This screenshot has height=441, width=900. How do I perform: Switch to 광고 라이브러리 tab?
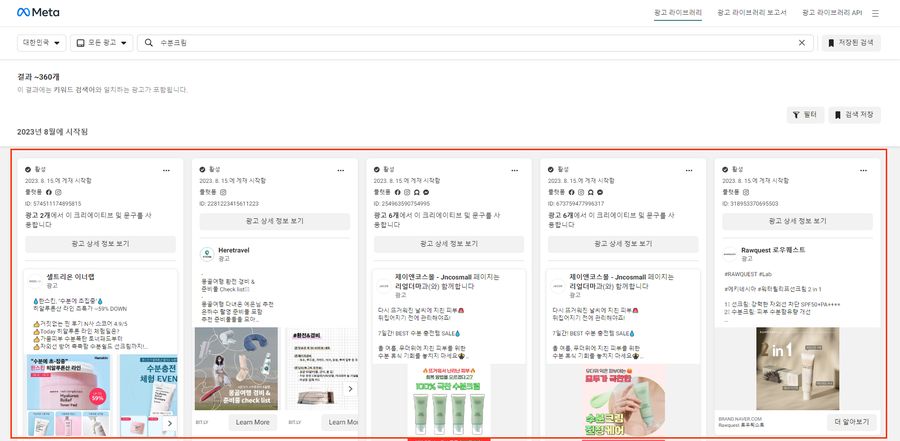[678, 12]
